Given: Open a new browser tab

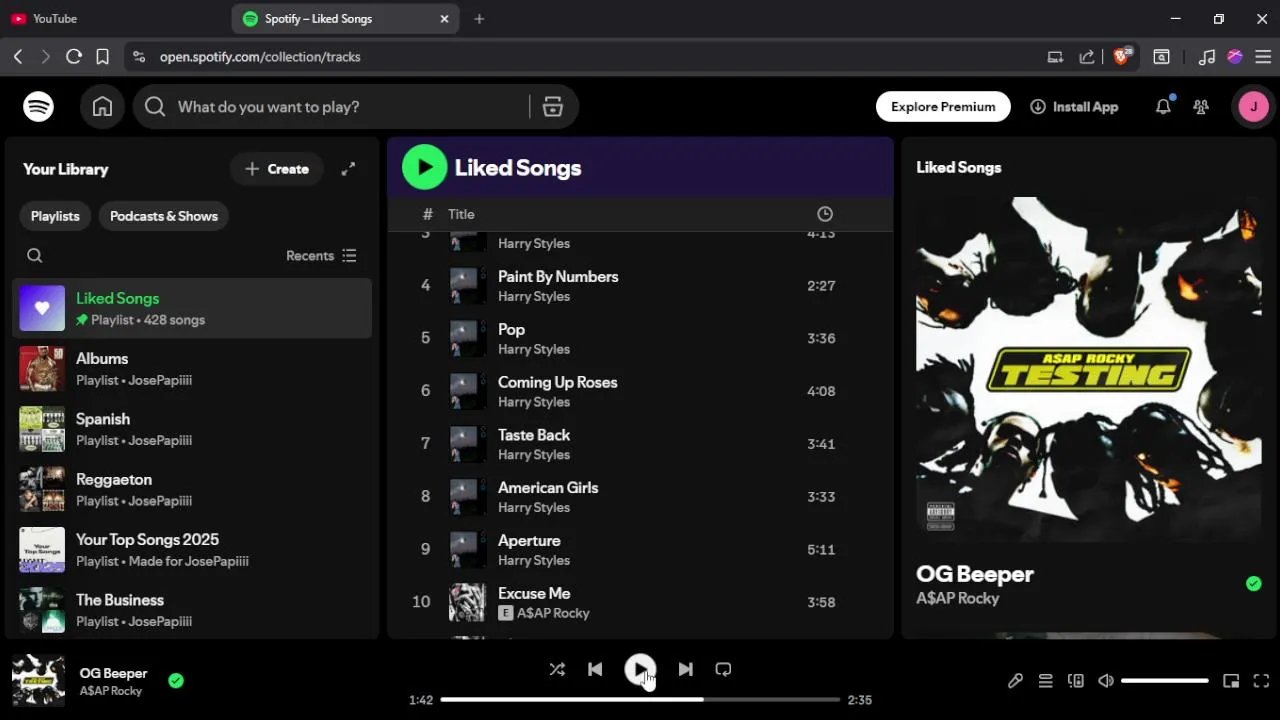Looking at the screenshot, I should click(479, 19).
